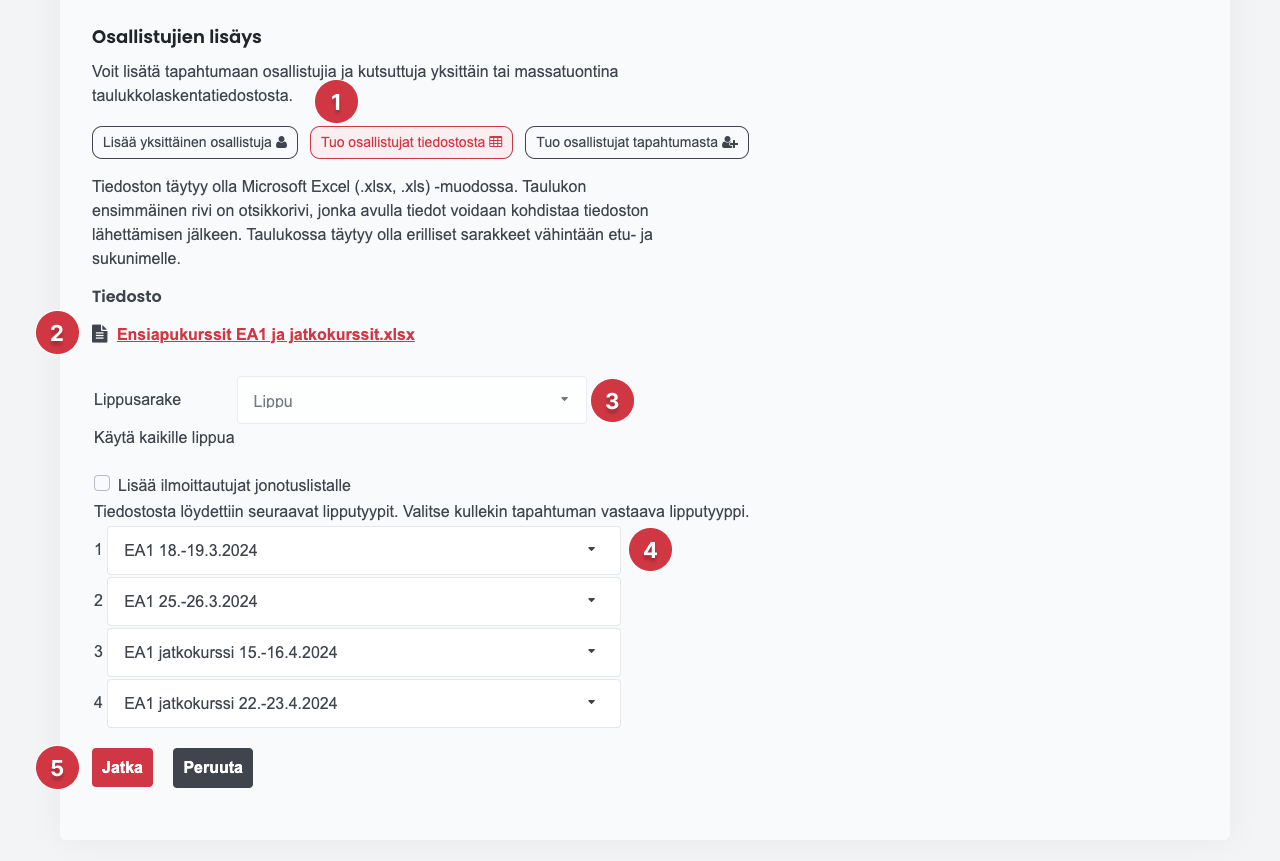Select 'Tuo osallistujat tiedostosta' button
This screenshot has height=861, width=1280.
click(x=411, y=142)
